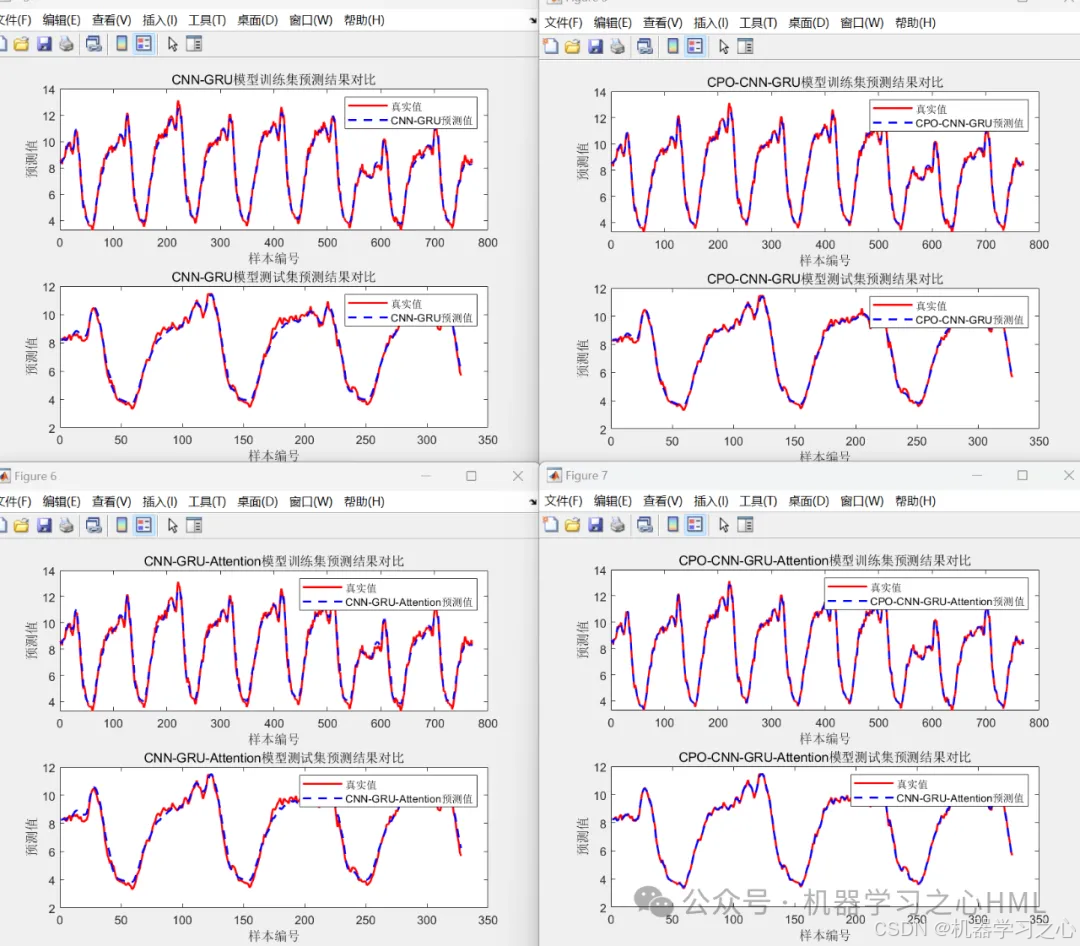
Task: Toggle the insert colorbar icon in Figure 7
Action: click(x=673, y=525)
